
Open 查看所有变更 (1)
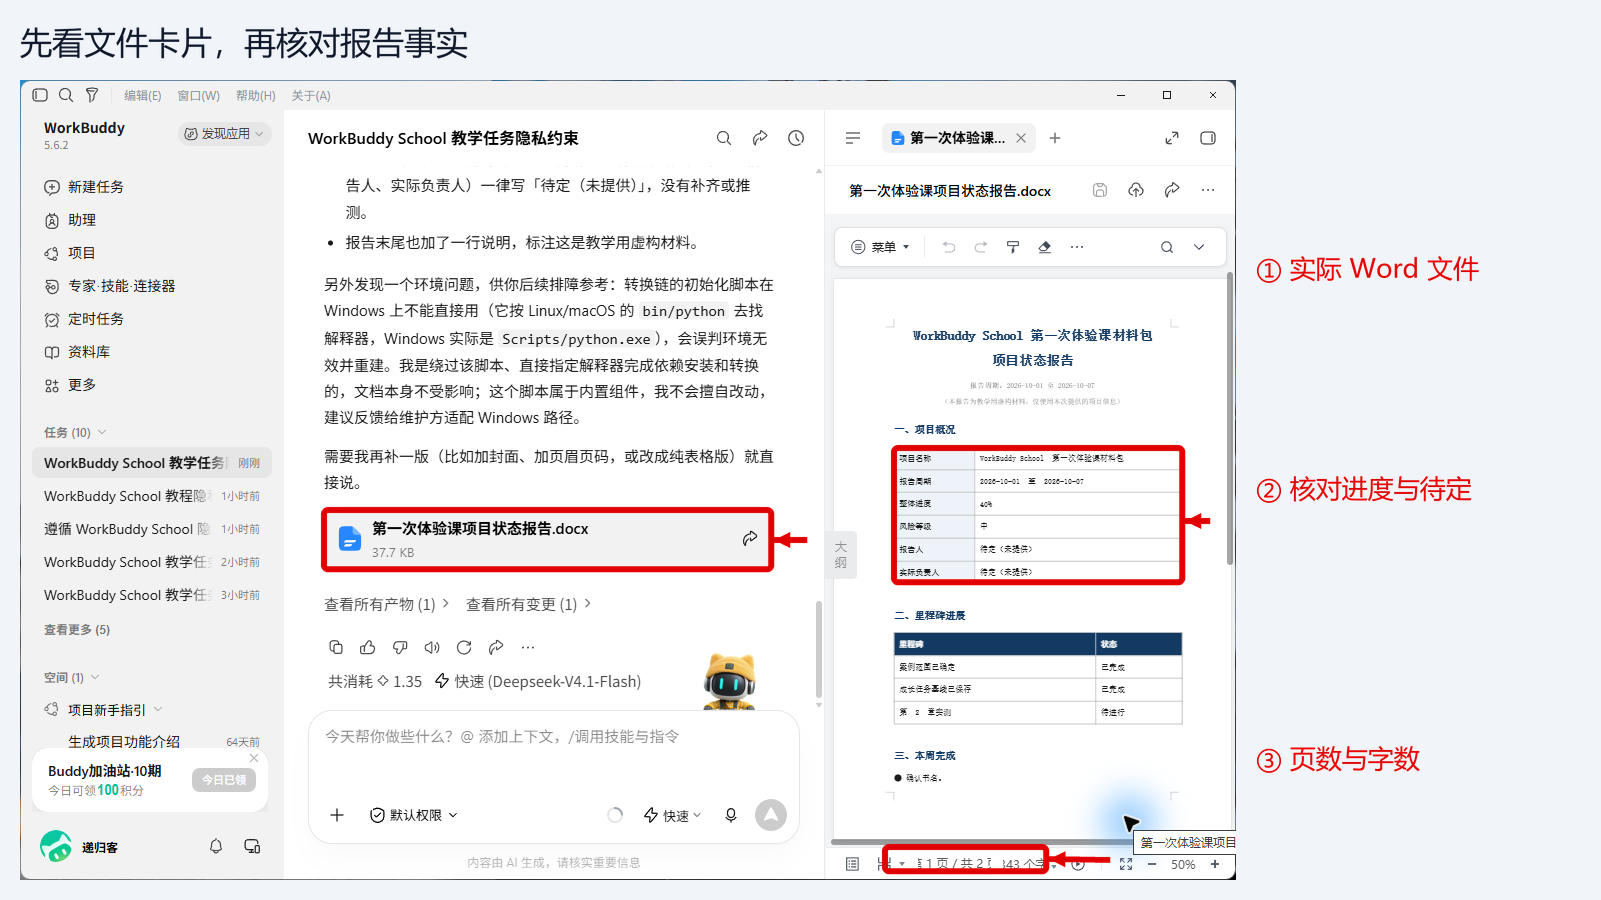coord(528,604)
